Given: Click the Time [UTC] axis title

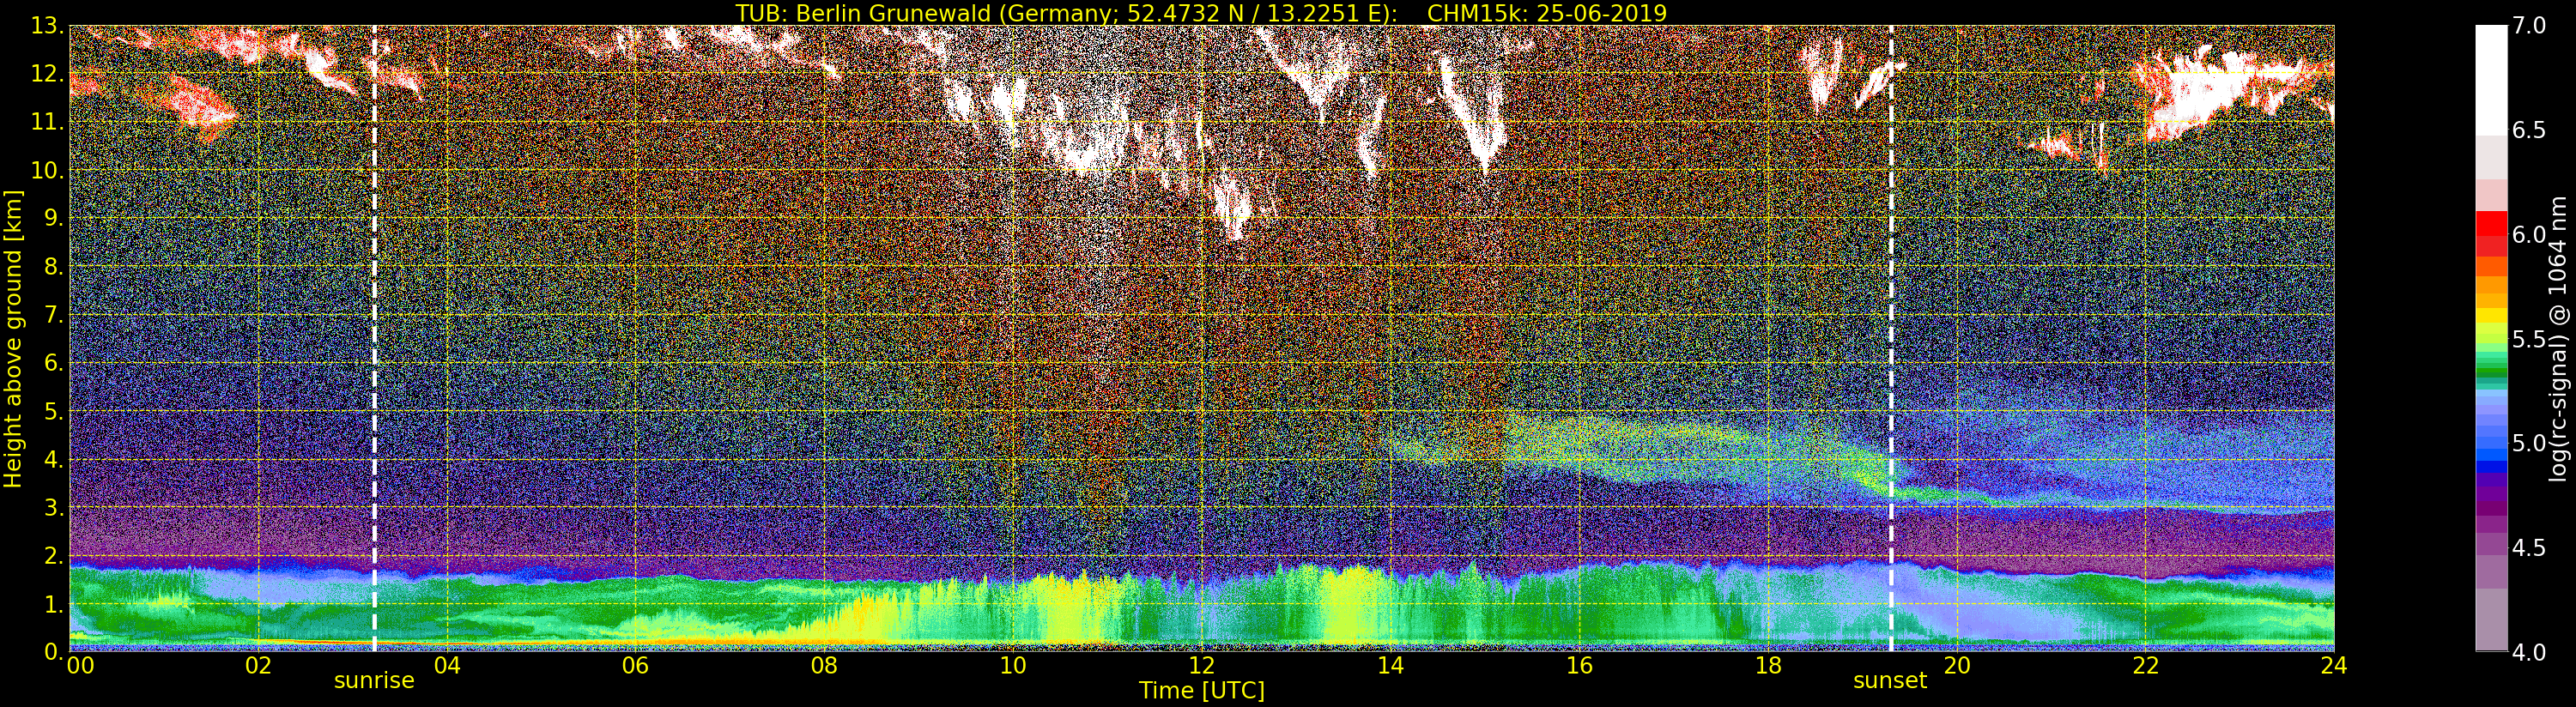Looking at the screenshot, I should coord(1201,691).
